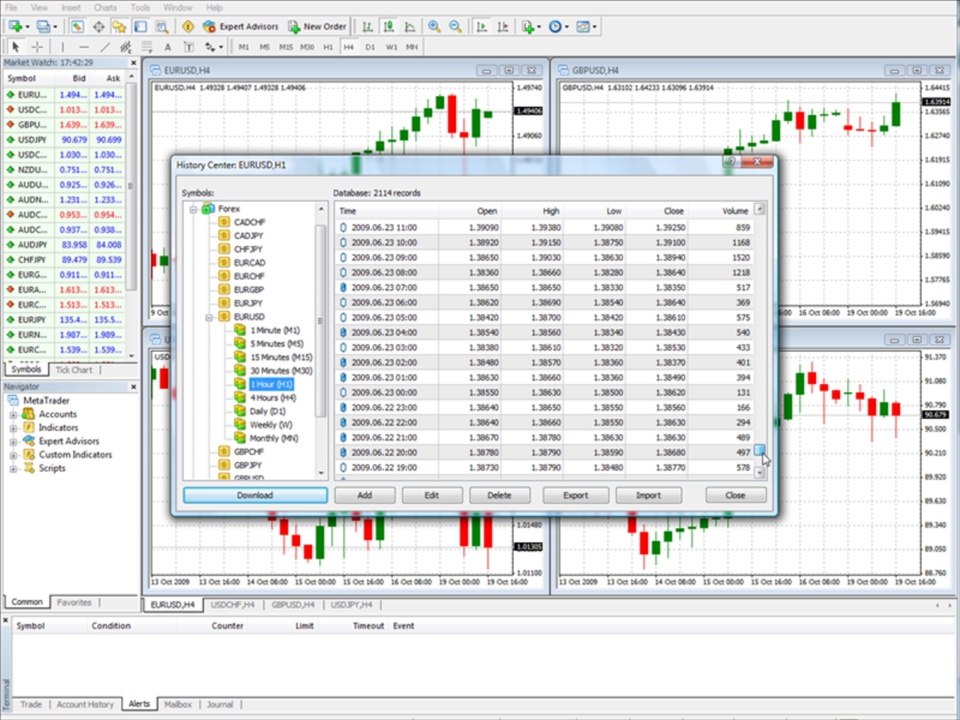Switch to line chart icon

410,26
